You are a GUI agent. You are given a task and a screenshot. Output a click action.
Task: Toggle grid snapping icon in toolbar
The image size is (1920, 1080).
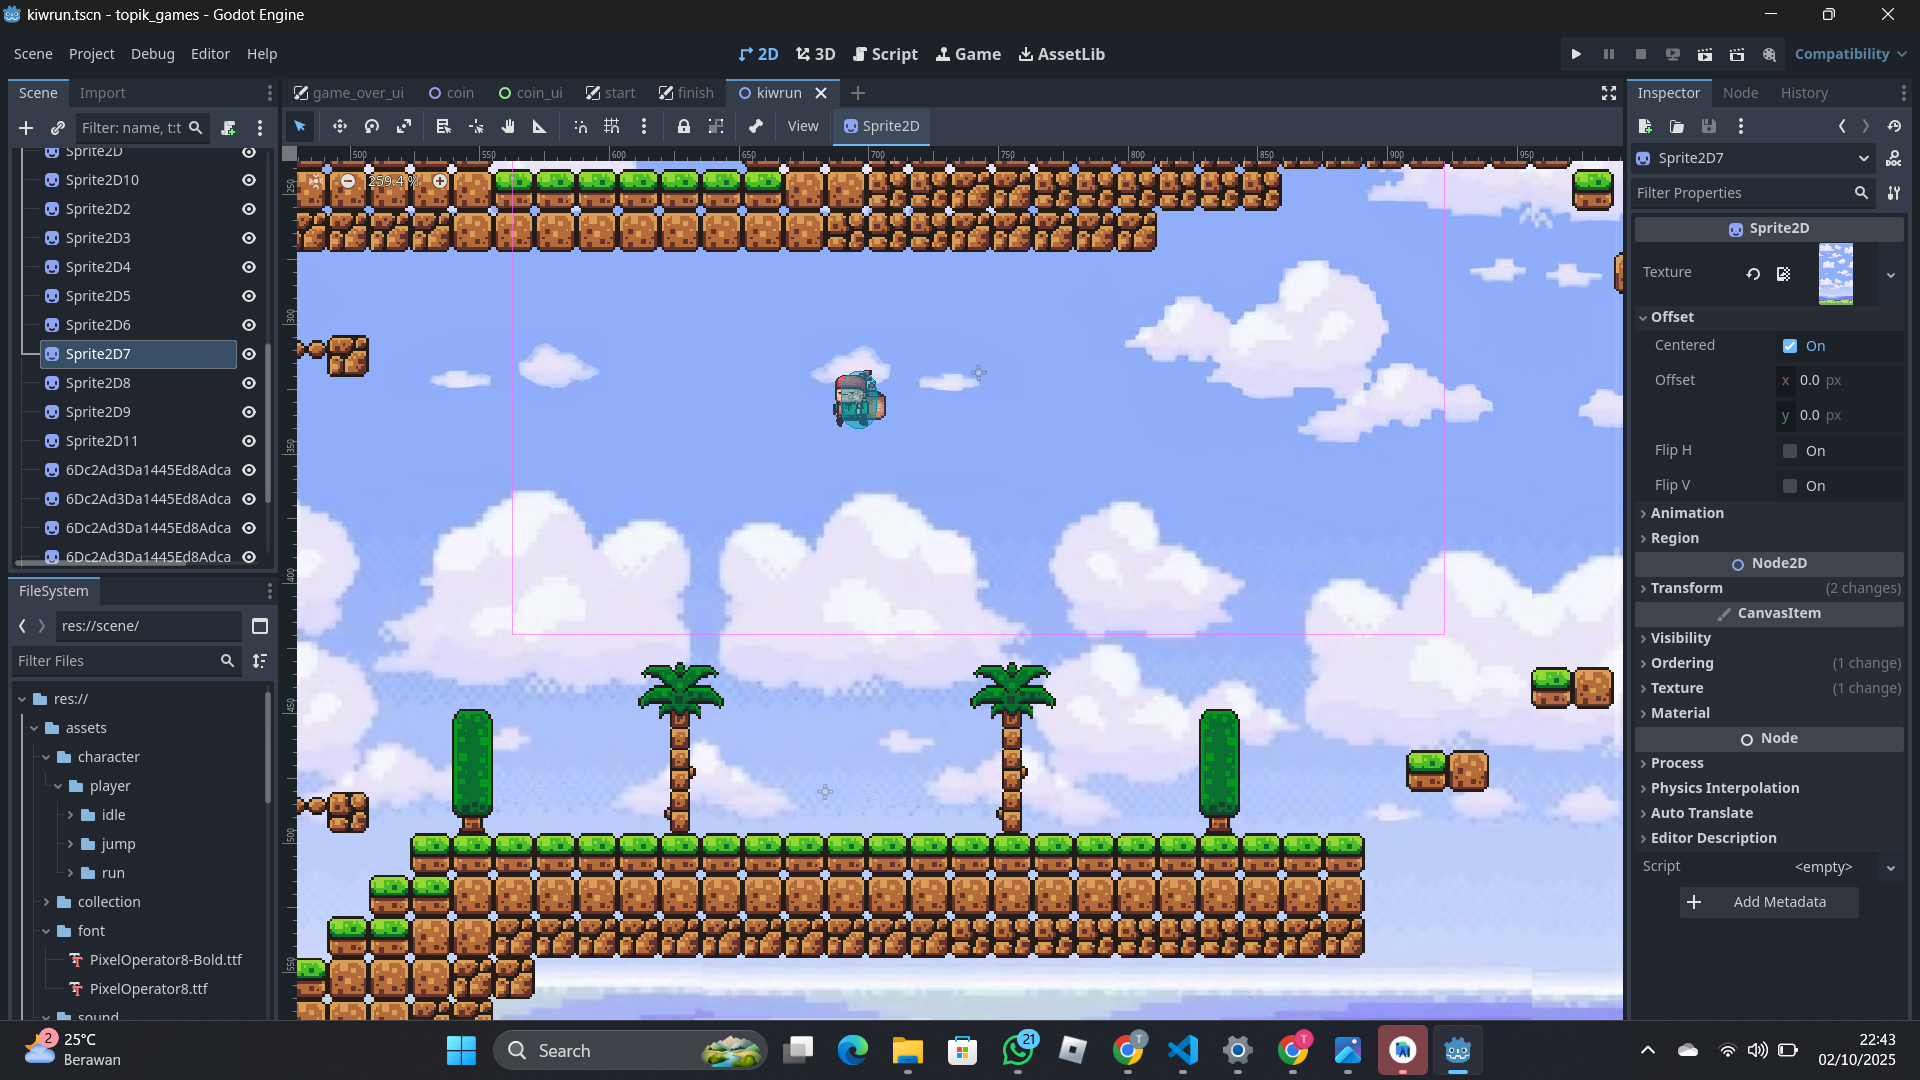[x=612, y=126]
